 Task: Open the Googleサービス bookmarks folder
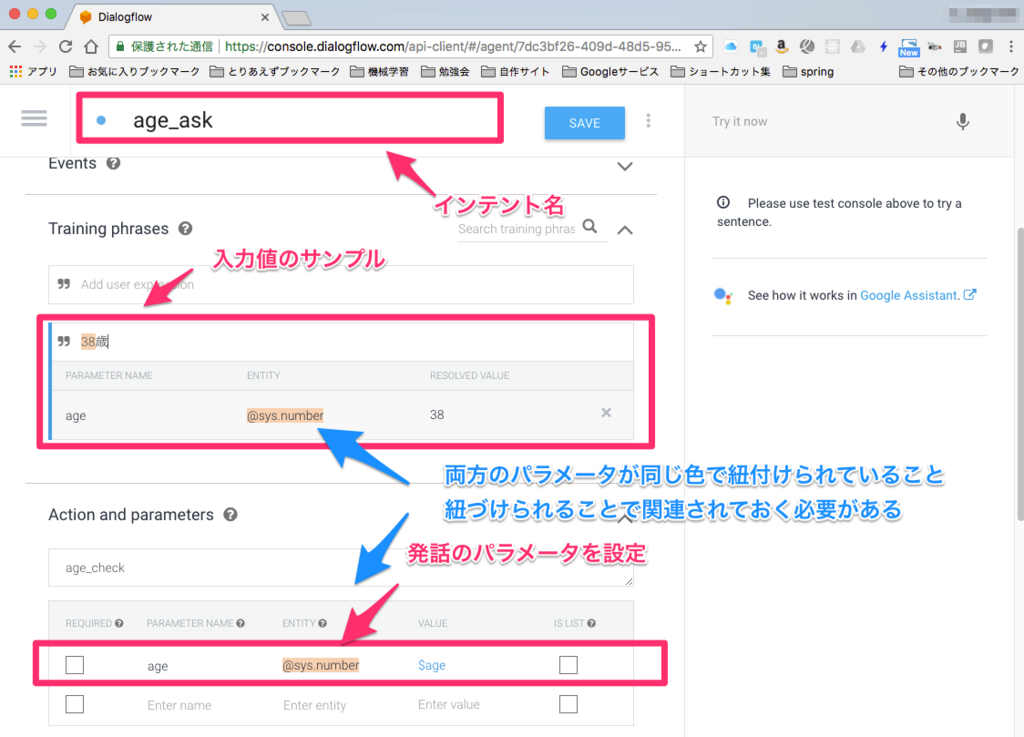(x=610, y=71)
